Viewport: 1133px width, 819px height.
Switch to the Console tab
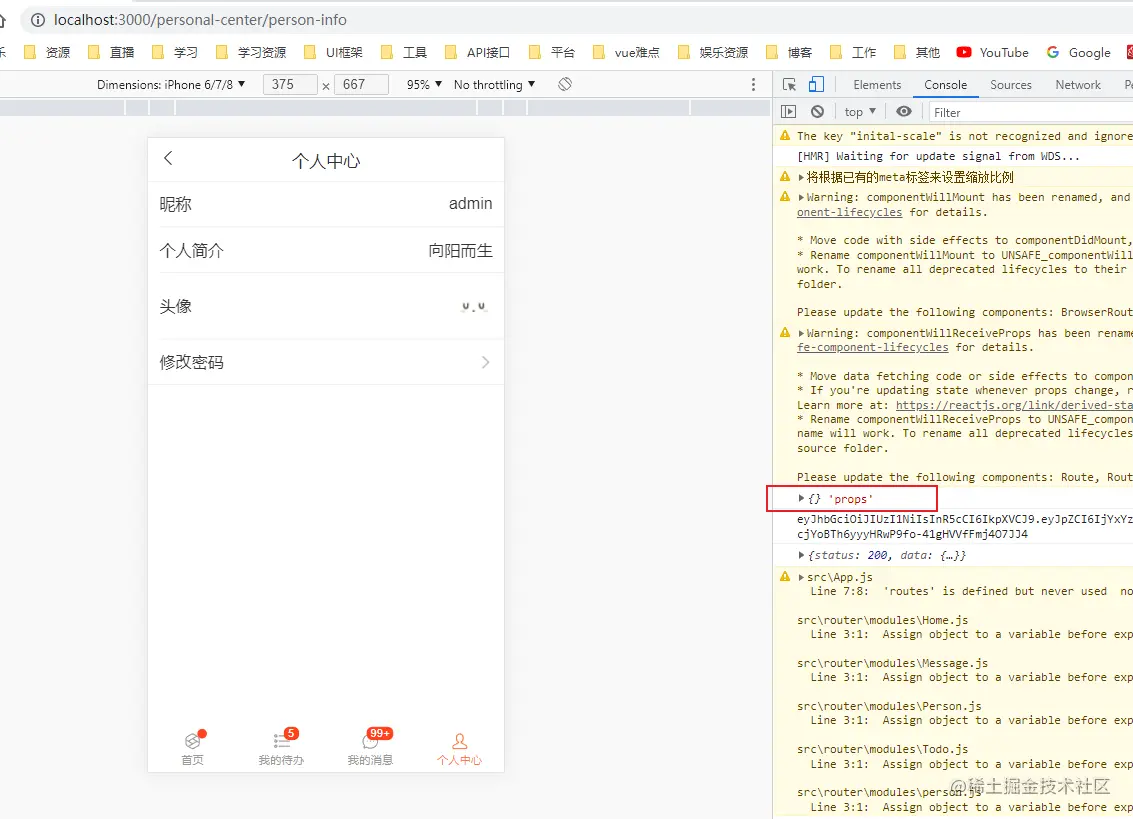click(945, 85)
